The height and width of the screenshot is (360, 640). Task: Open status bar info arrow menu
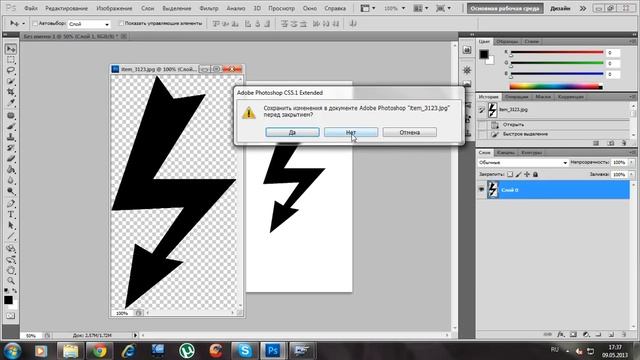(136, 335)
